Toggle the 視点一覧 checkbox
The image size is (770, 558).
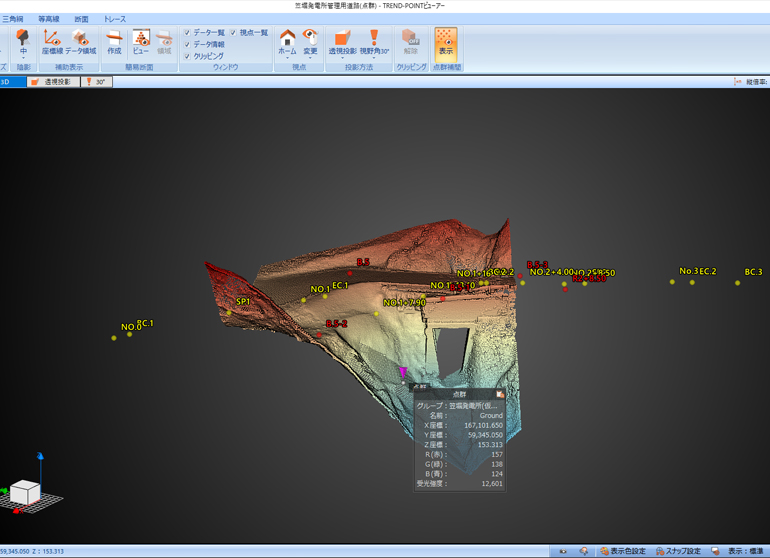pyautogui.click(x=234, y=33)
